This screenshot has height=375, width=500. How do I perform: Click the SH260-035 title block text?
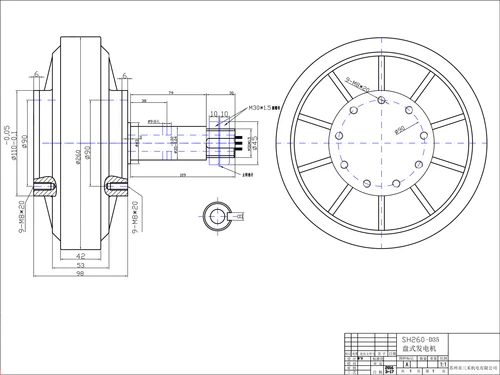click(420, 340)
